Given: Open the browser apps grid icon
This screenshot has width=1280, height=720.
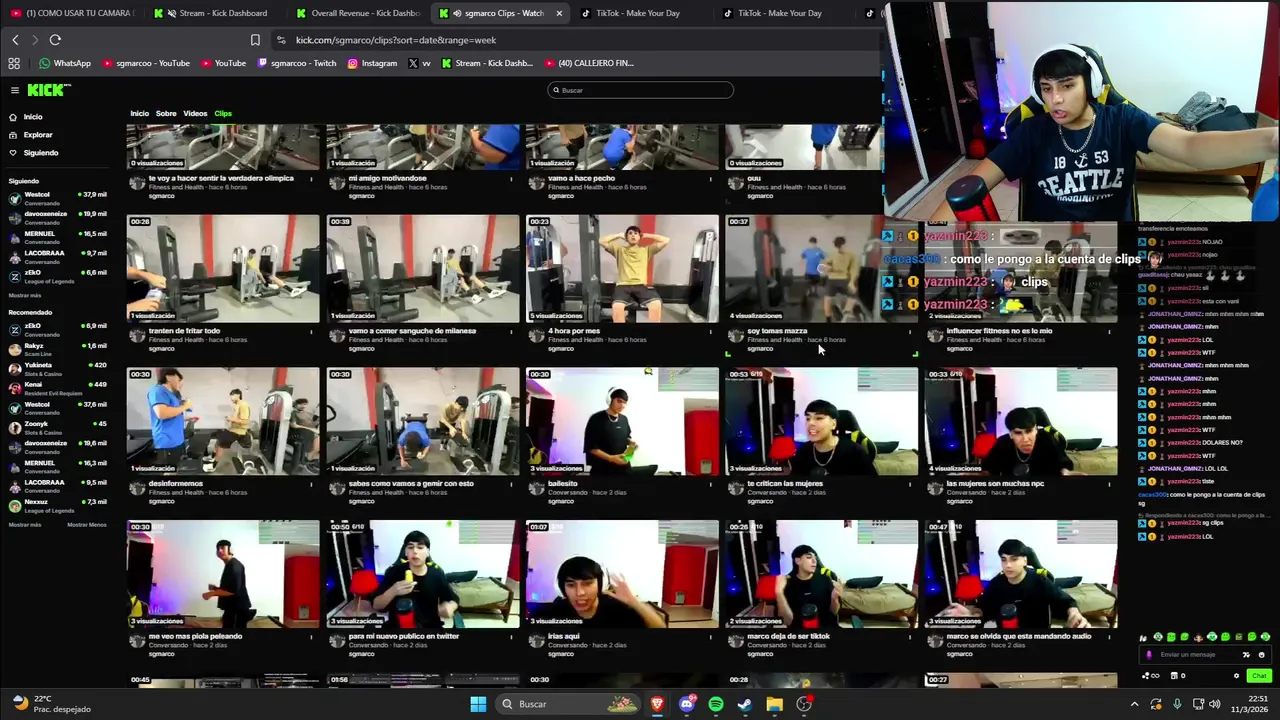Looking at the screenshot, I should 14,63.
